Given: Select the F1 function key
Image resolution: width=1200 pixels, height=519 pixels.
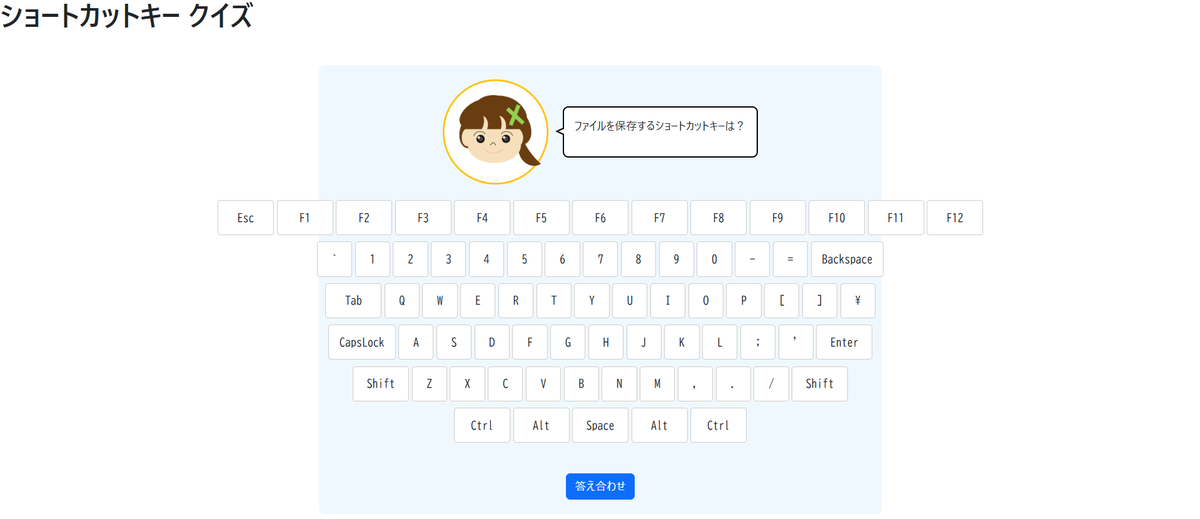Looking at the screenshot, I should [304, 217].
